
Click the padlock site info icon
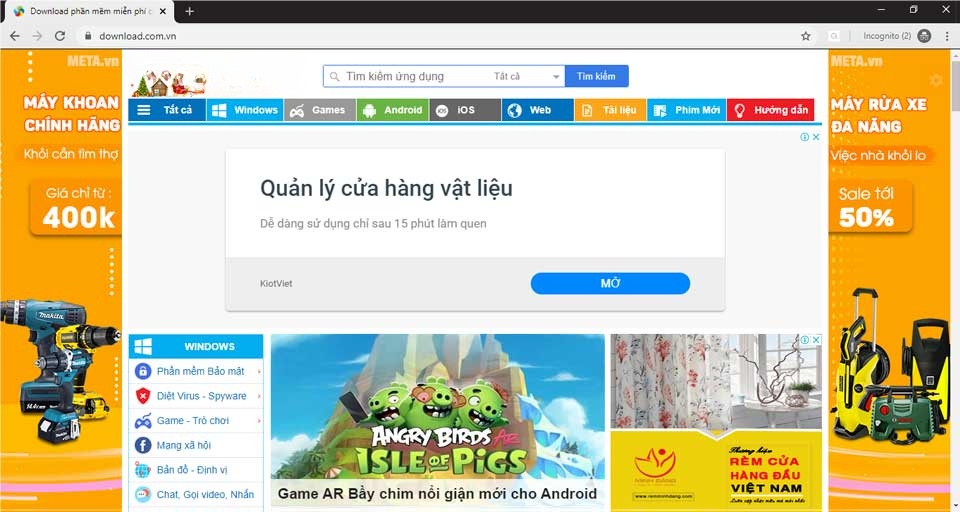coord(88,36)
